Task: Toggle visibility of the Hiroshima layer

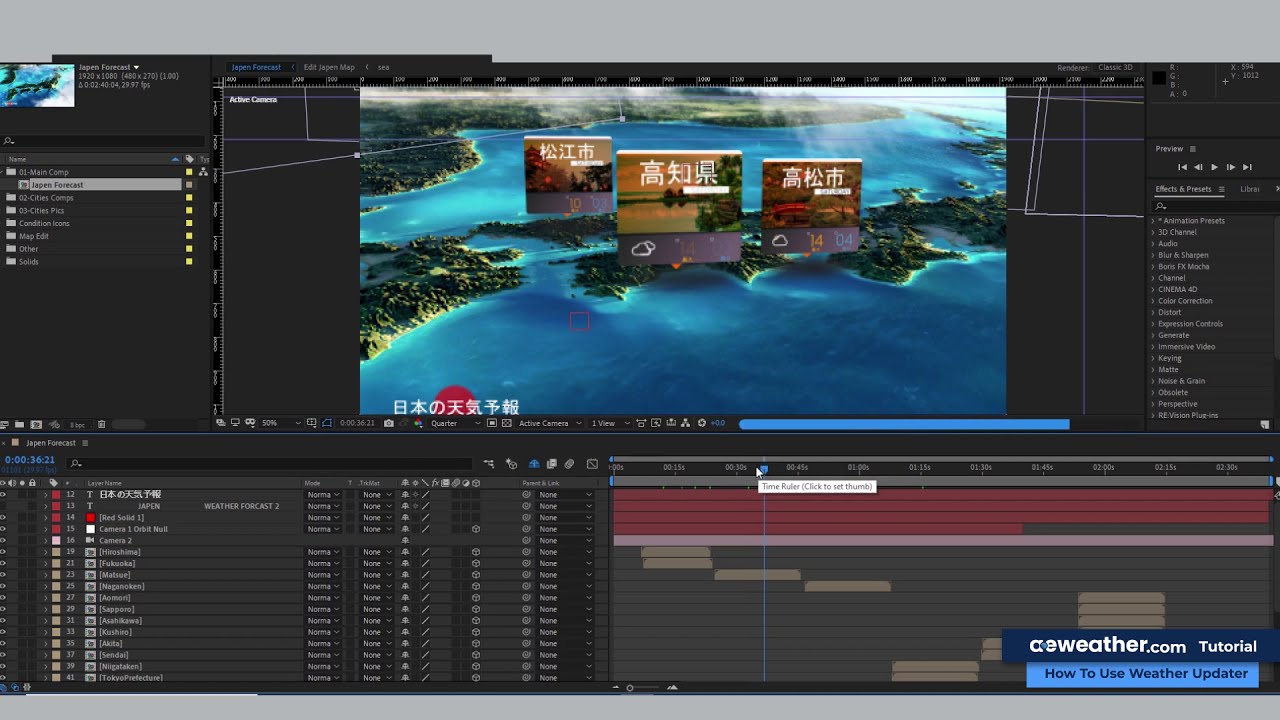Action: point(3,552)
